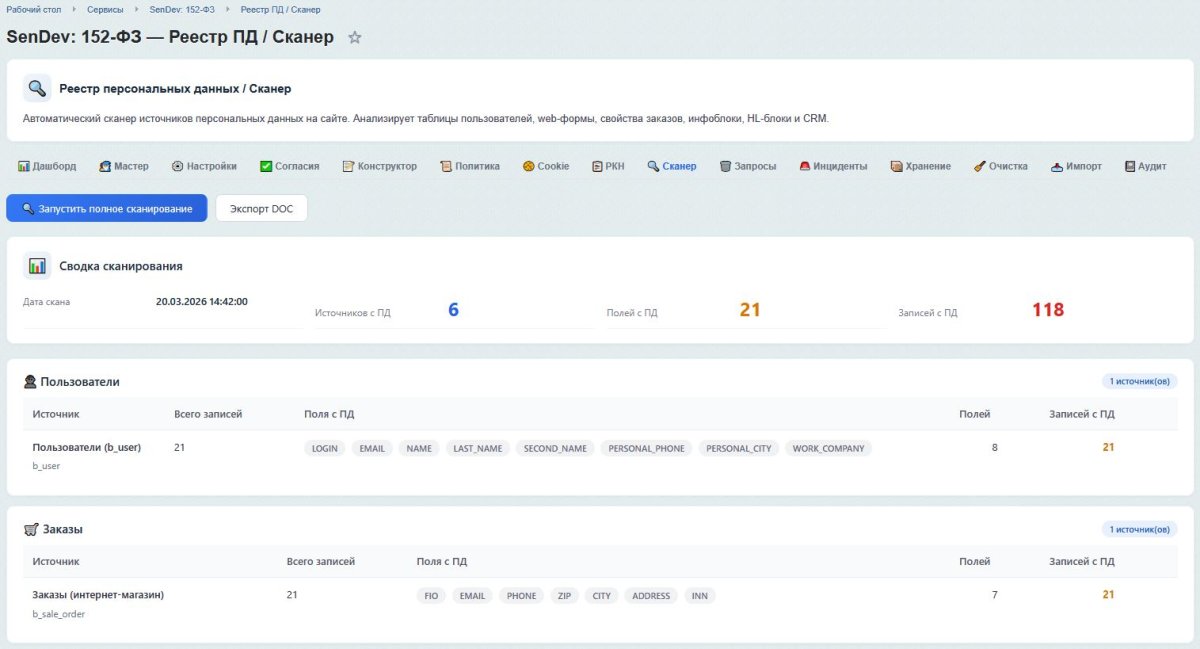Select the Cookie tab
This screenshot has width=1200, height=649.
545,166
